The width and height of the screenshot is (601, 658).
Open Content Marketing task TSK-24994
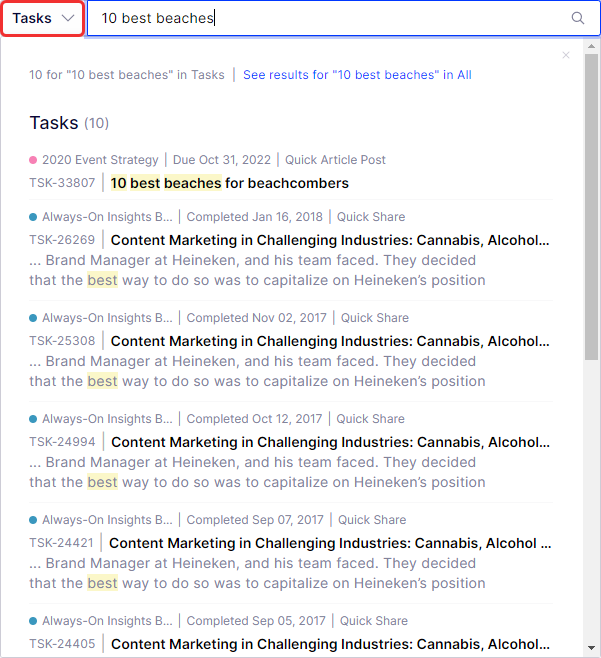(330, 442)
